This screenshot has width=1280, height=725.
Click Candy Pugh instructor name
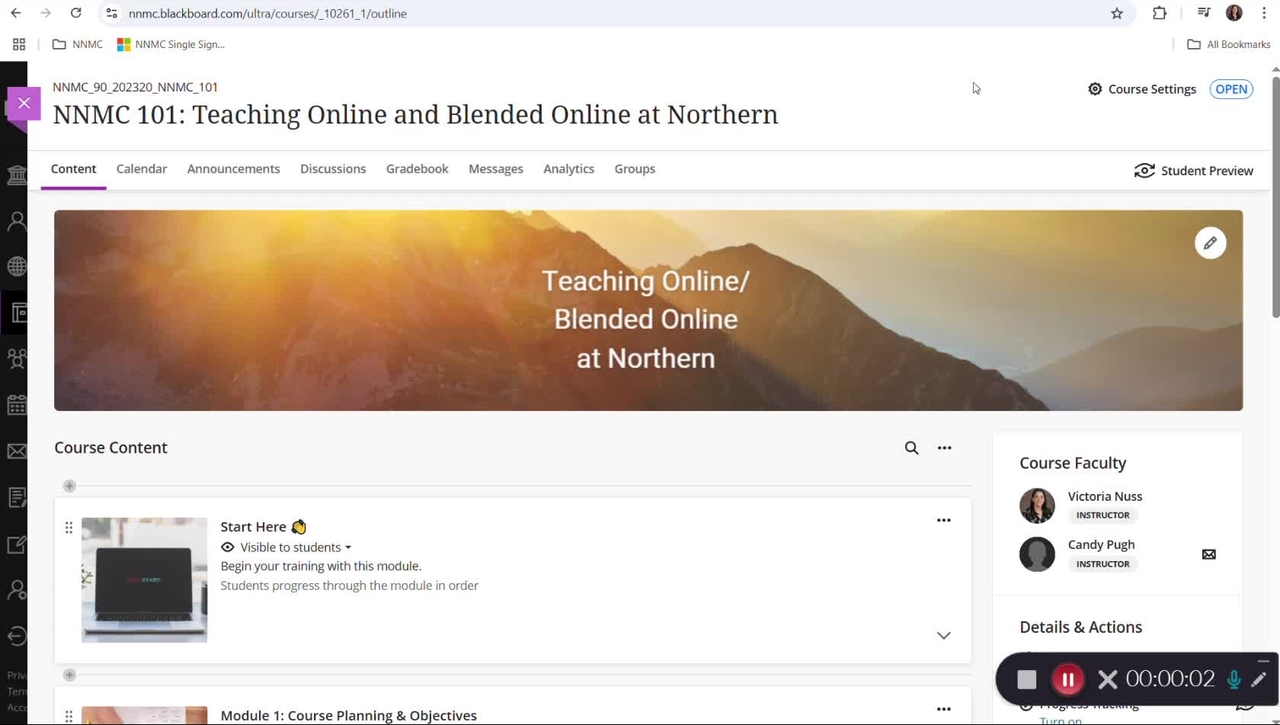pyautogui.click(x=1101, y=545)
